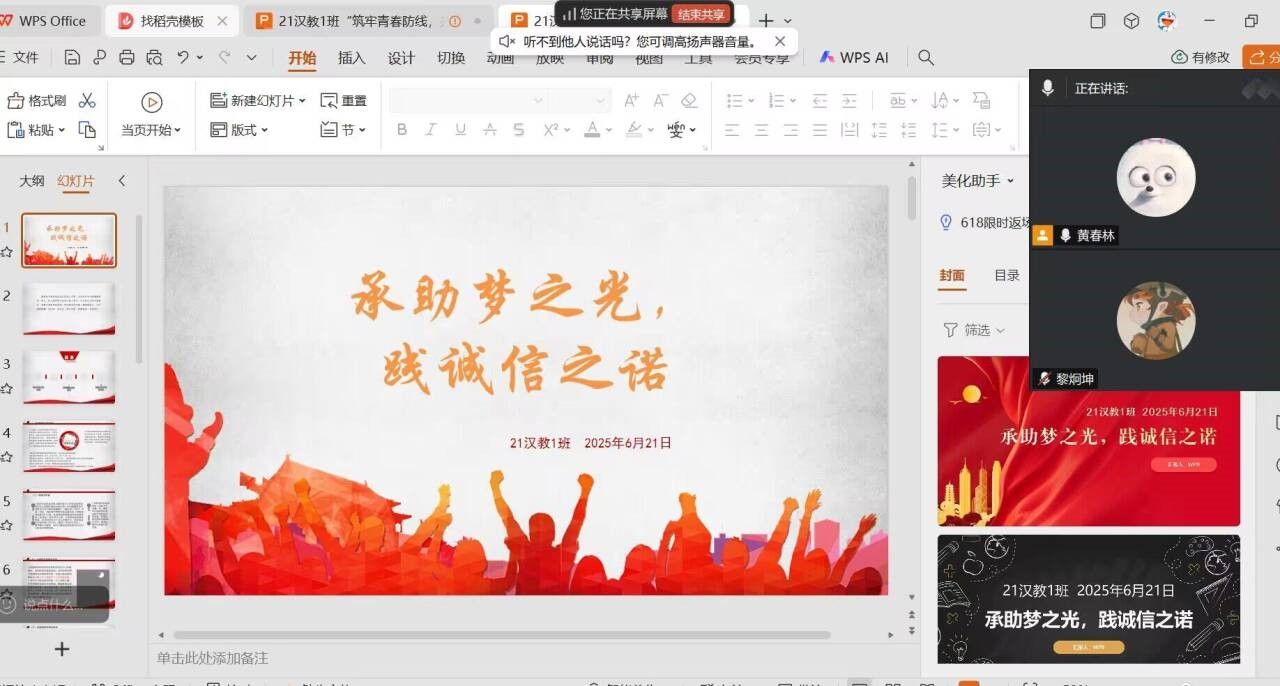Toggle Italic formatting button
The width and height of the screenshot is (1280, 686).
coord(431,130)
